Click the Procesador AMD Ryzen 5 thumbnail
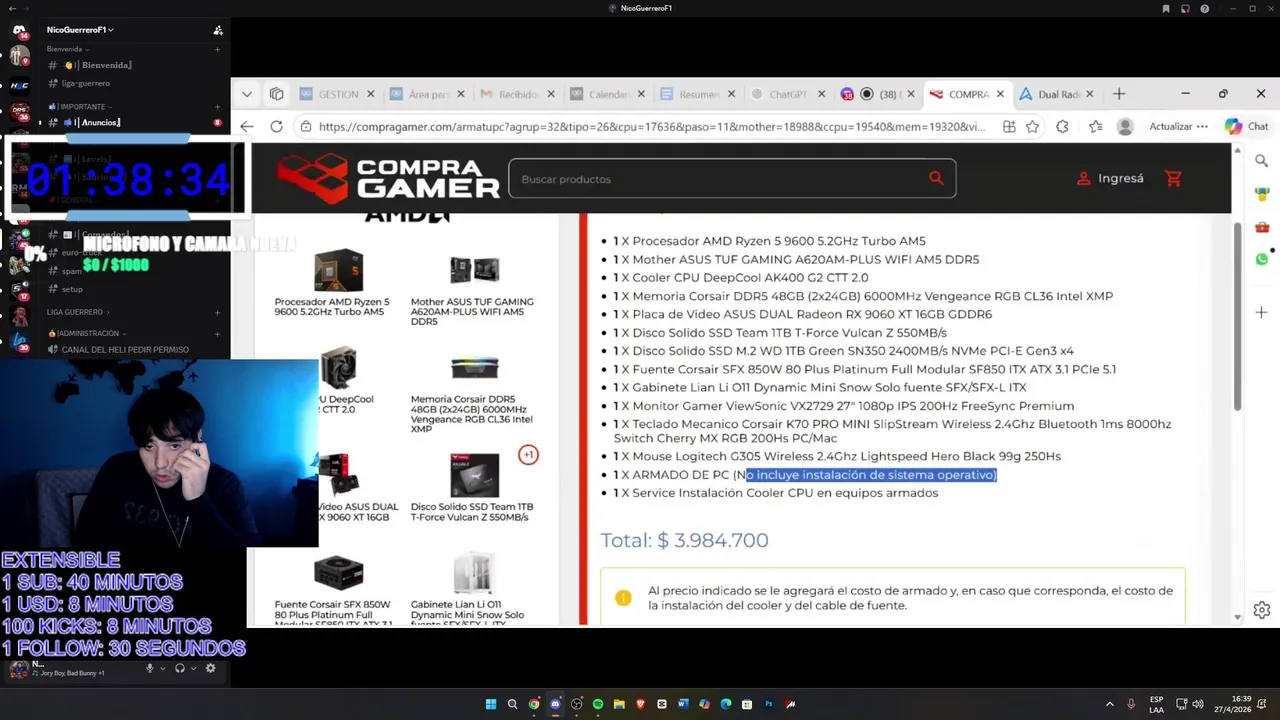Viewport: 1280px width, 720px height. pos(338,269)
